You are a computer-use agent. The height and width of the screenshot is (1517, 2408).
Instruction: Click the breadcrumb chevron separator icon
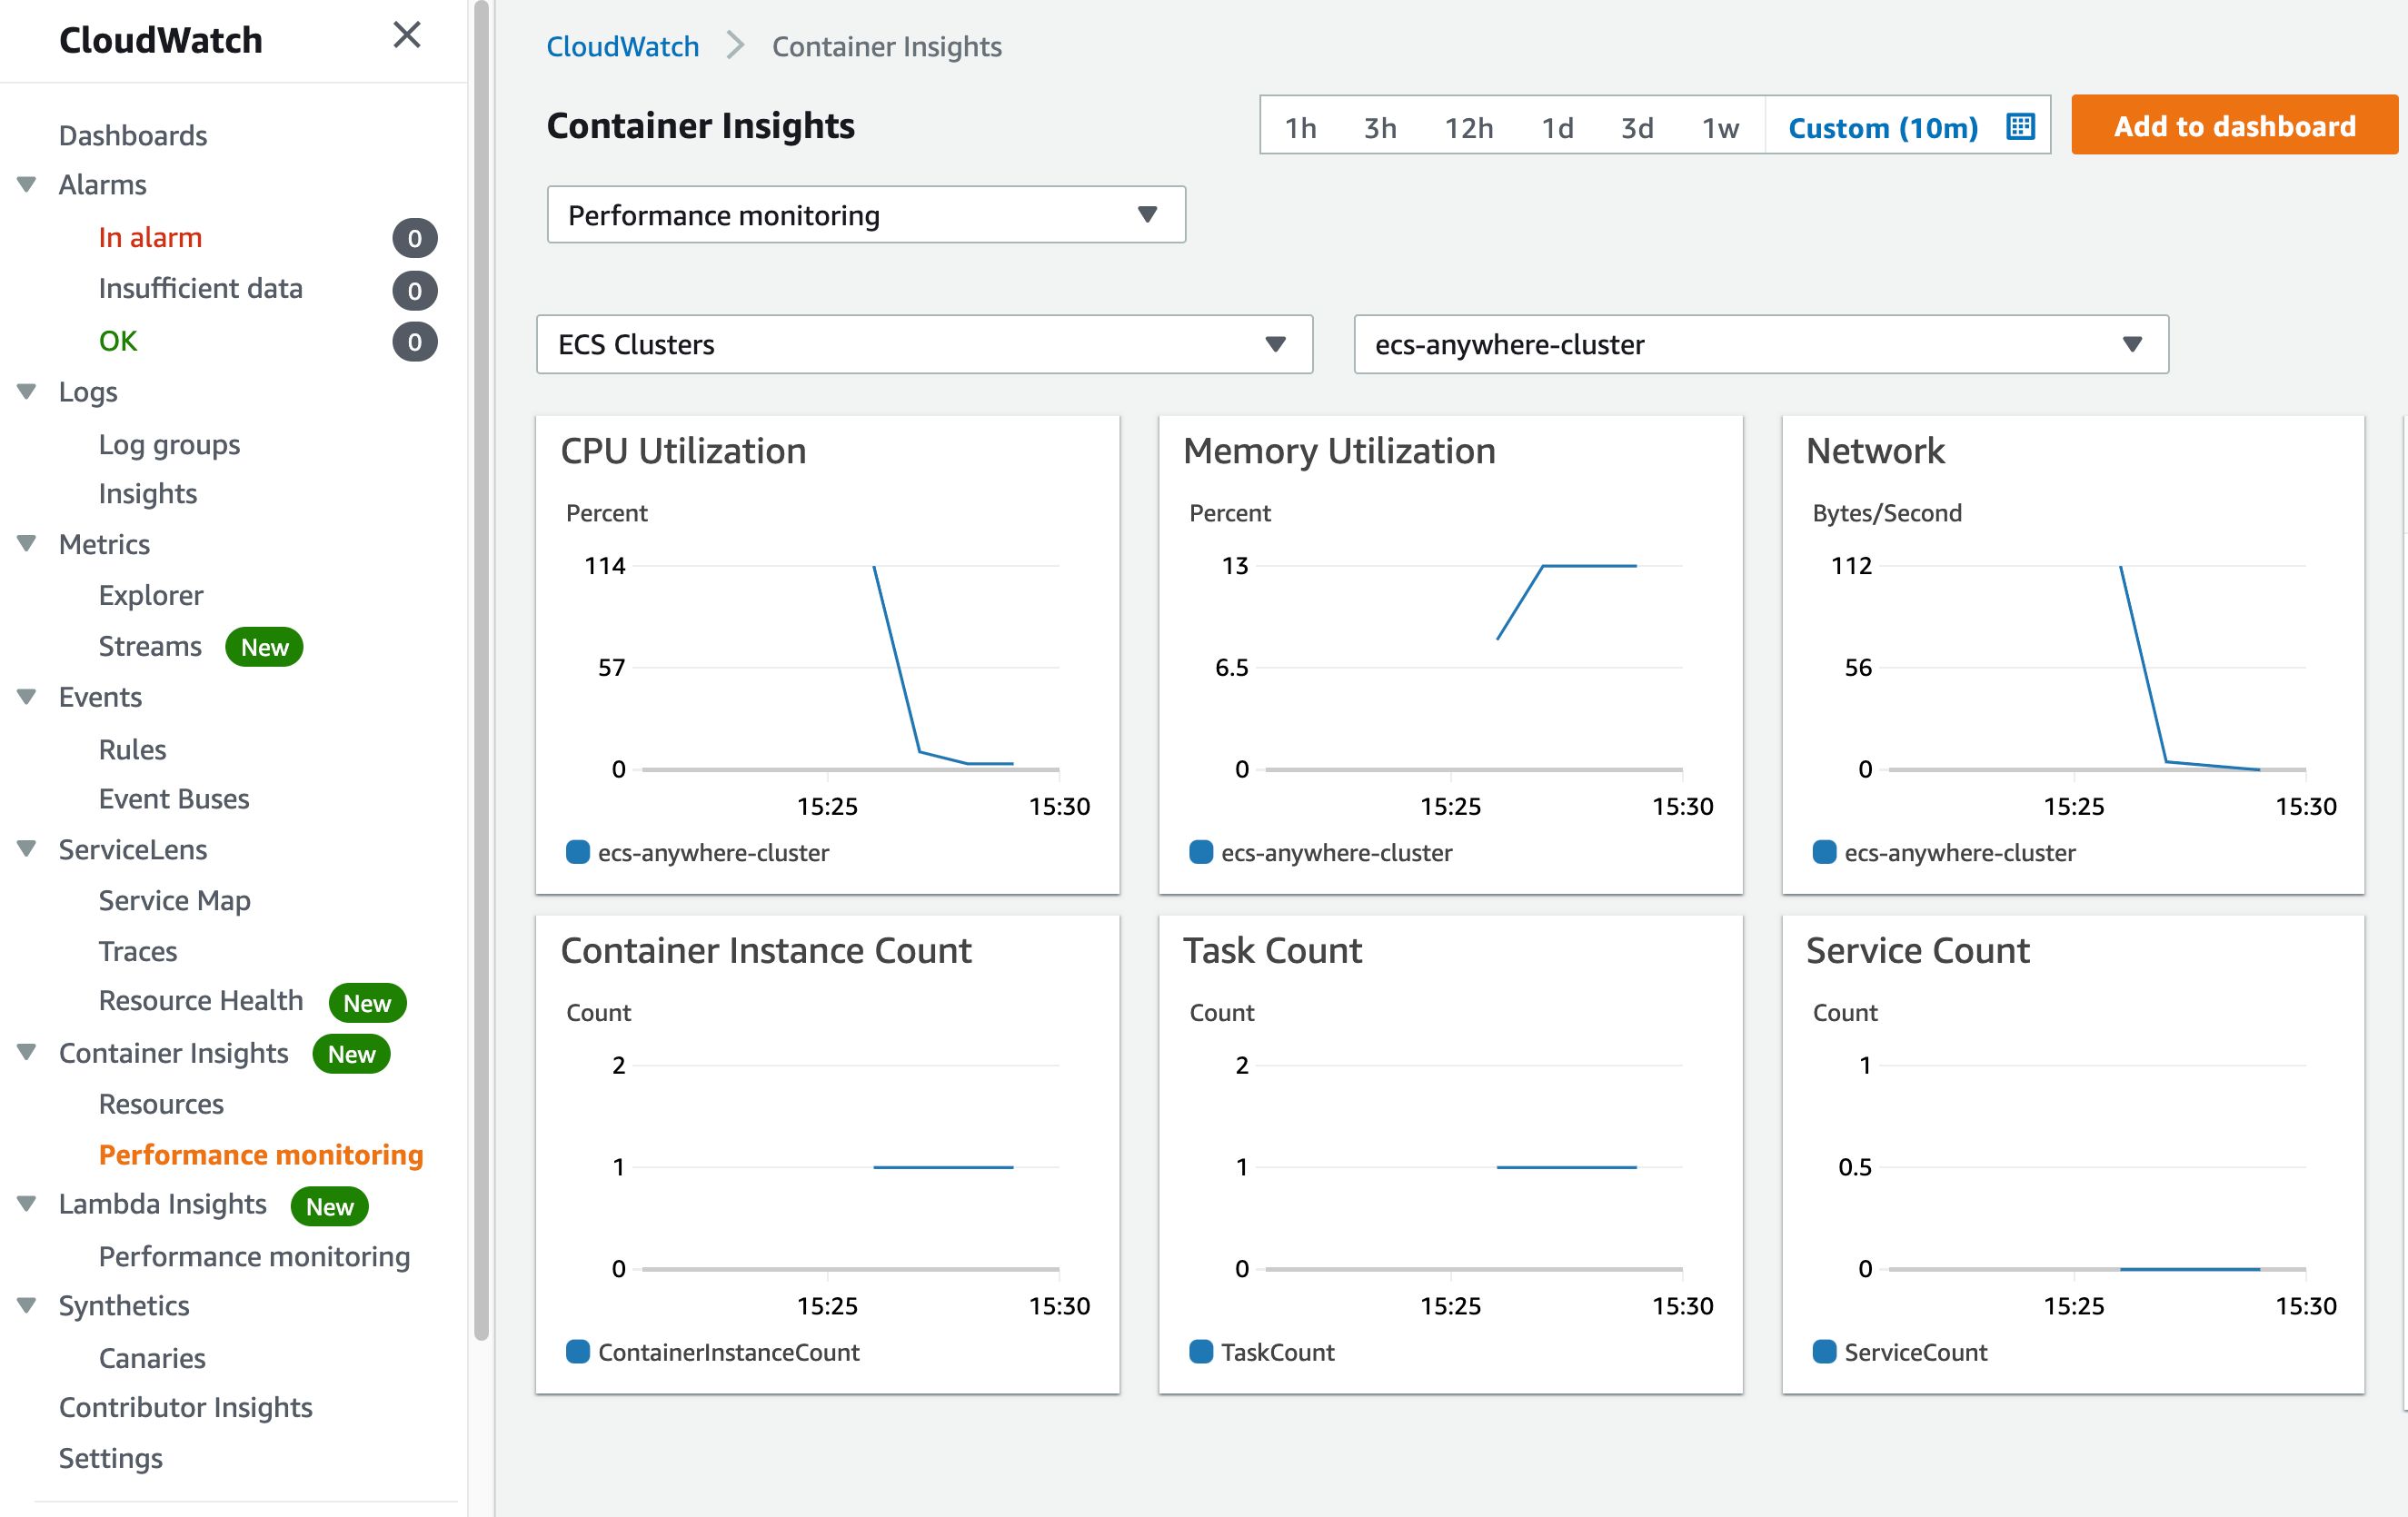coord(736,46)
